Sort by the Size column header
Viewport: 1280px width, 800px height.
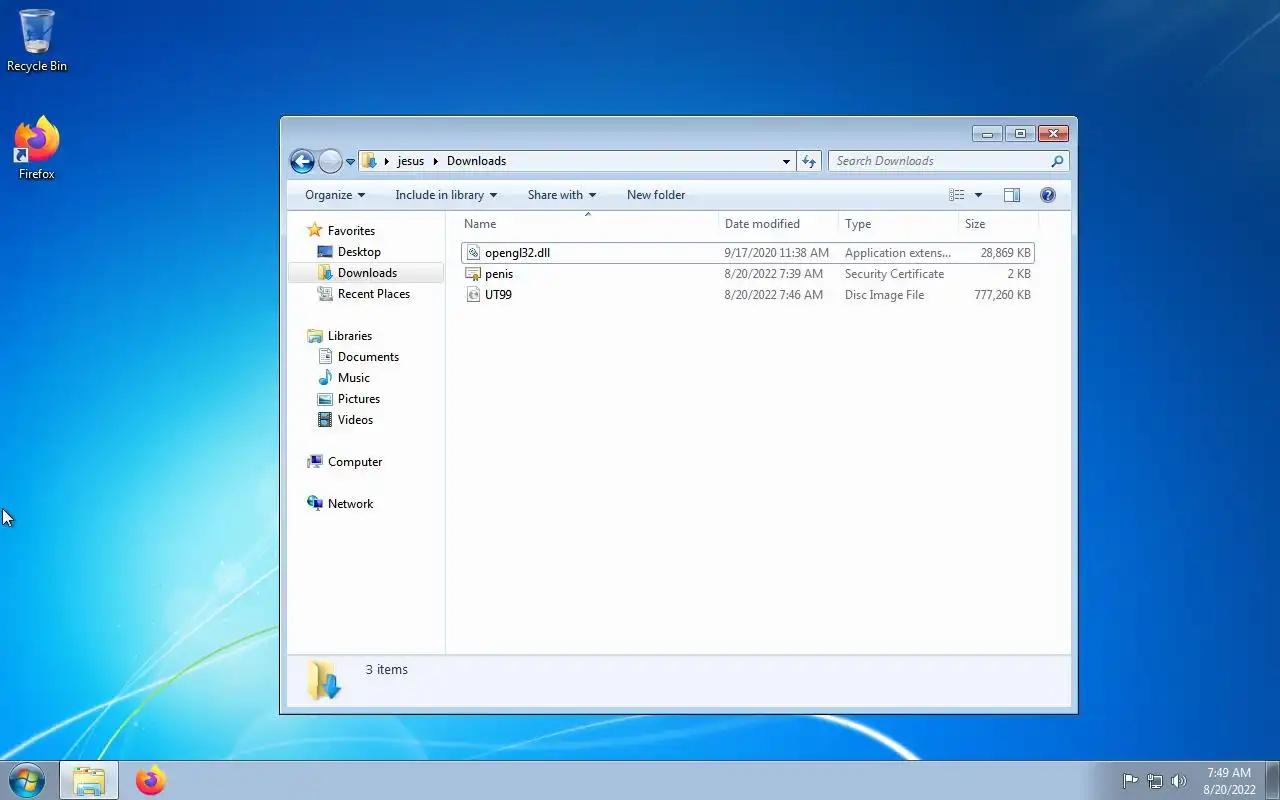pyautogui.click(x=998, y=224)
